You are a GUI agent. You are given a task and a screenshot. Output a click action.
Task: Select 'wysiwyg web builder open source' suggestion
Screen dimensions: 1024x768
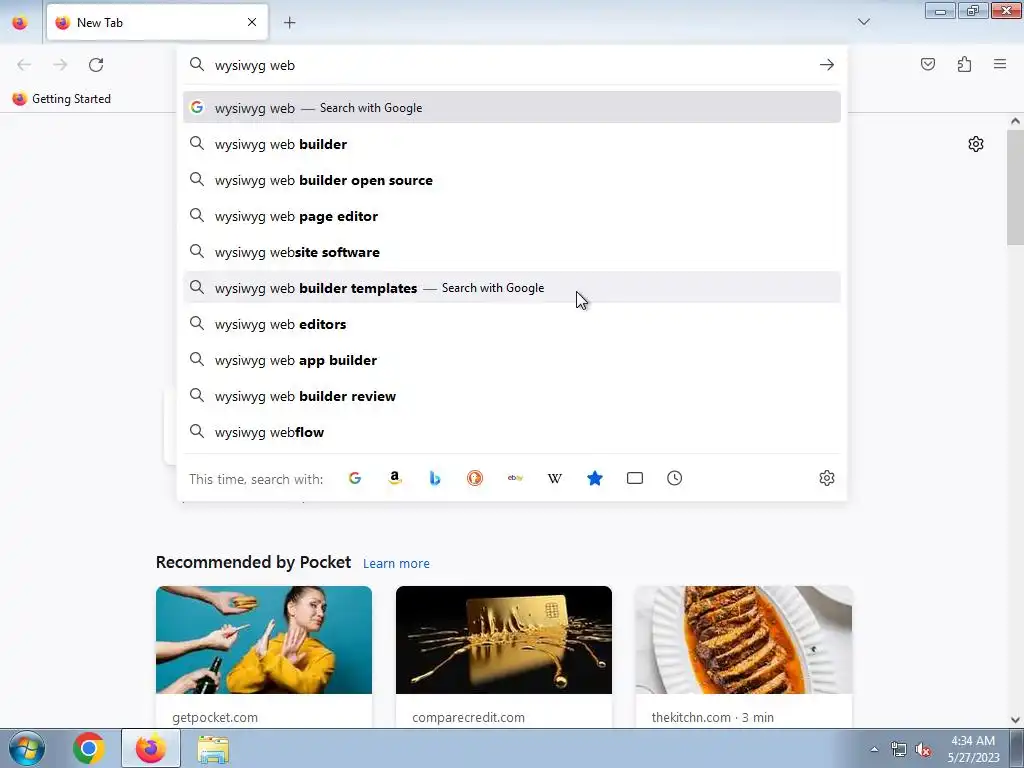pos(512,180)
